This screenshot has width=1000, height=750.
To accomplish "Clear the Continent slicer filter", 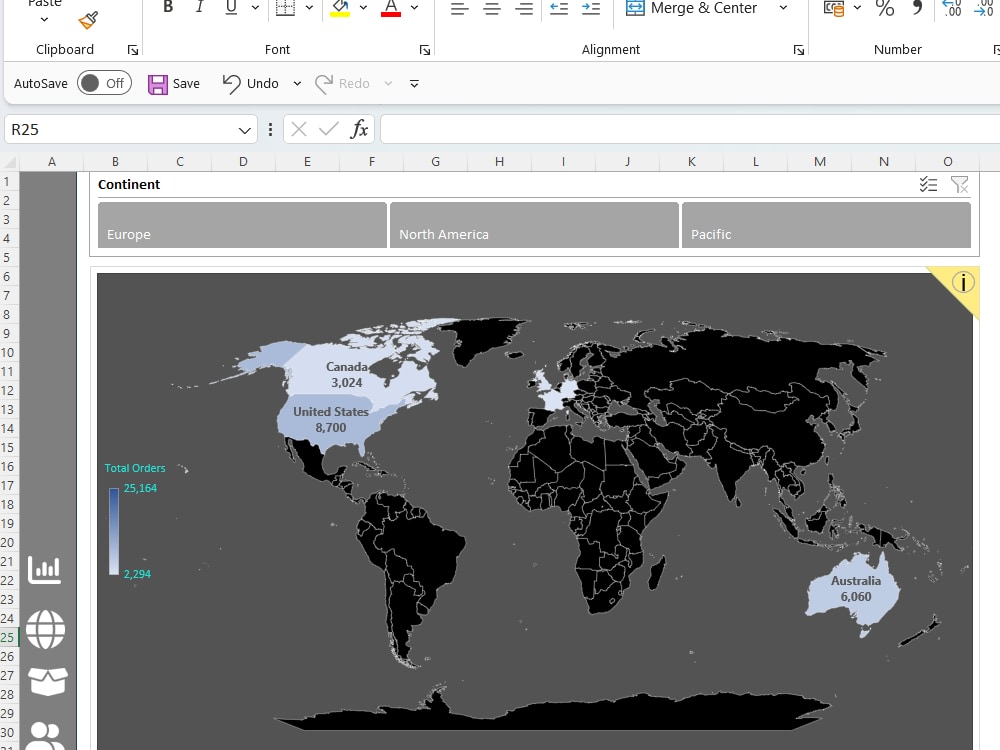I will (959, 184).
